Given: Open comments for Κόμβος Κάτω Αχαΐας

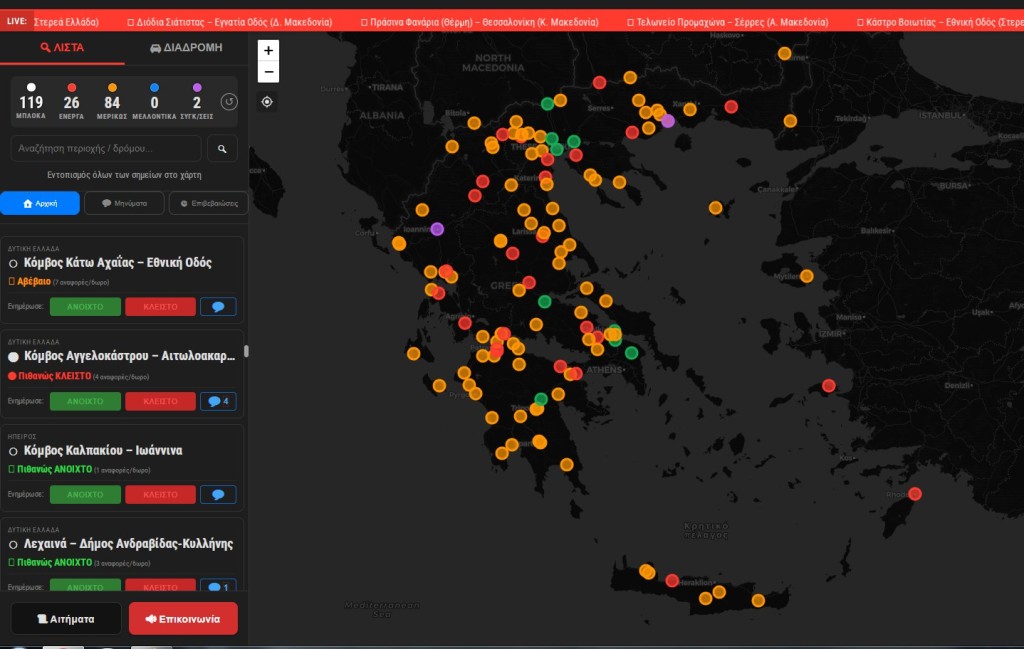Looking at the screenshot, I should 218,307.
